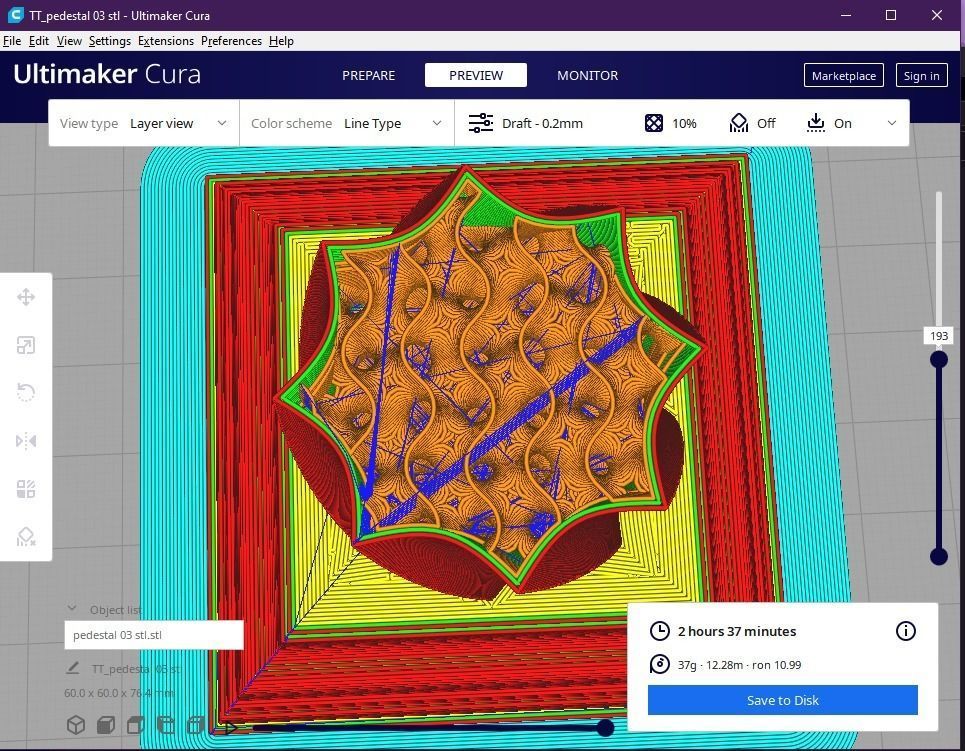The image size is (965, 751).
Task: Click the Cura logo in title bar
Action: coord(15,15)
